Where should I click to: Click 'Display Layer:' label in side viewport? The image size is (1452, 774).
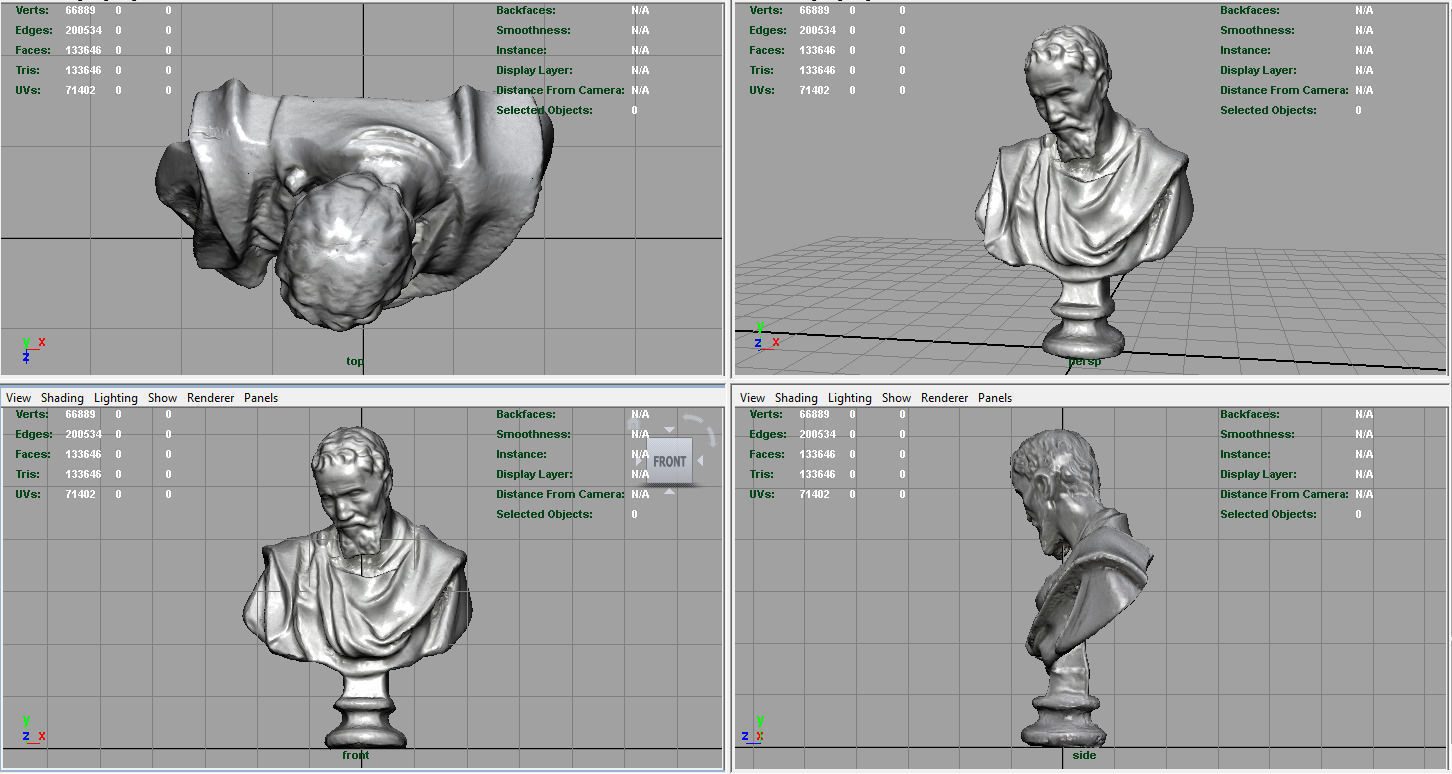point(1258,474)
